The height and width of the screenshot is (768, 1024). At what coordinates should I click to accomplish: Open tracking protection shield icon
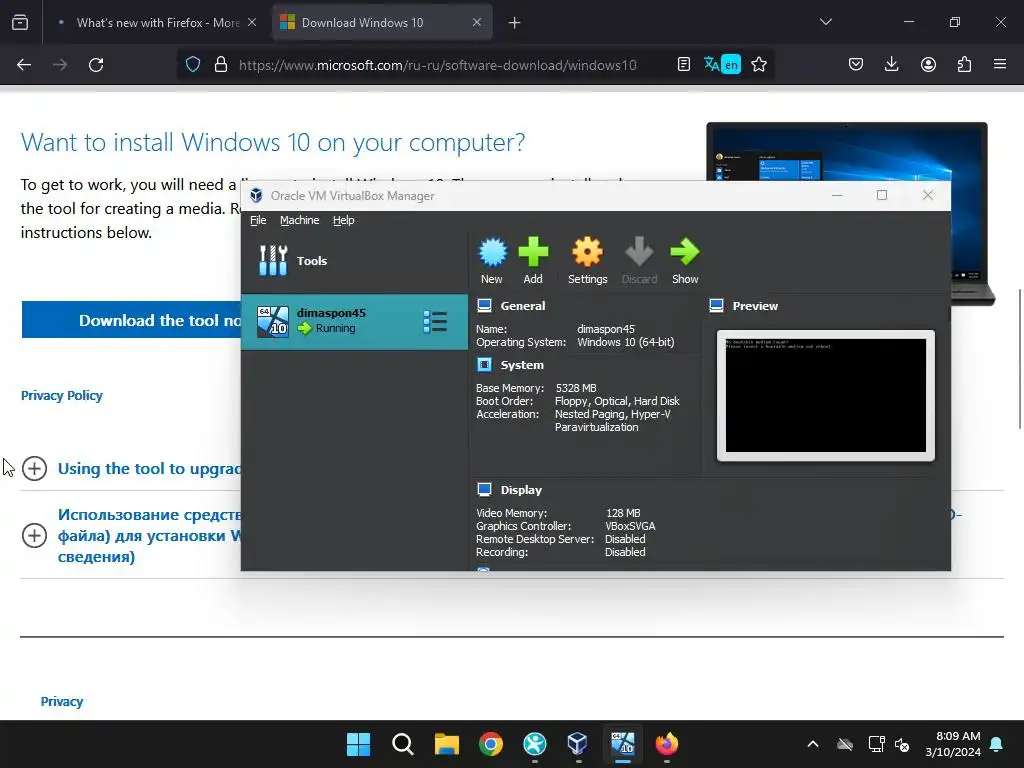(193, 65)
